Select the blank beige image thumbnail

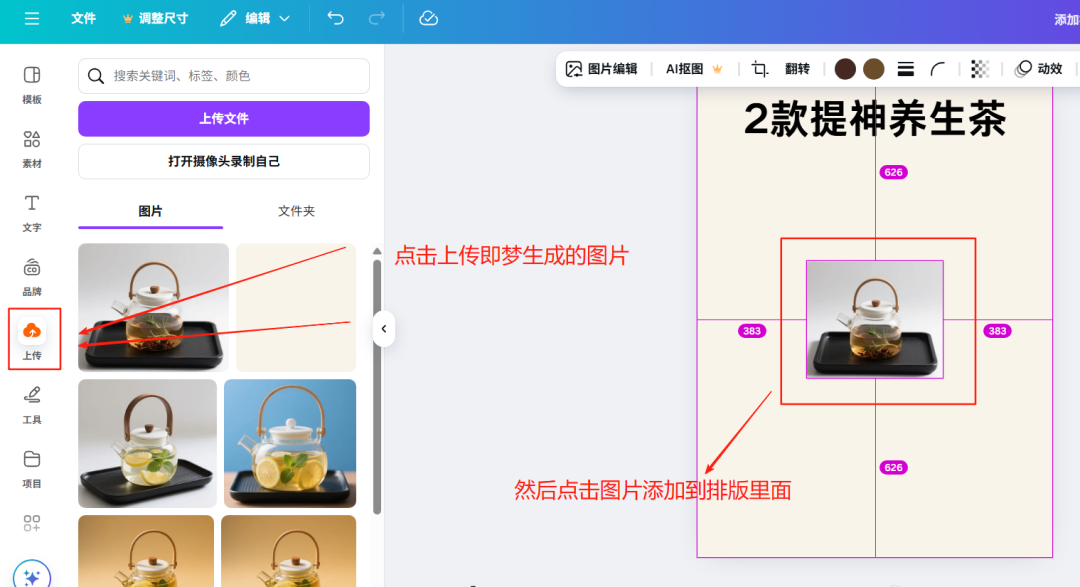[296, 307]
